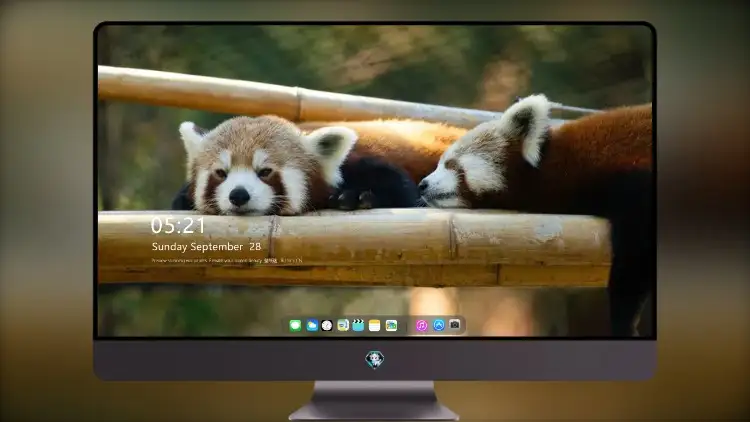The image size is (750, 422).
Task: Open the Camera app in the dock
Action: click(455, 325)
